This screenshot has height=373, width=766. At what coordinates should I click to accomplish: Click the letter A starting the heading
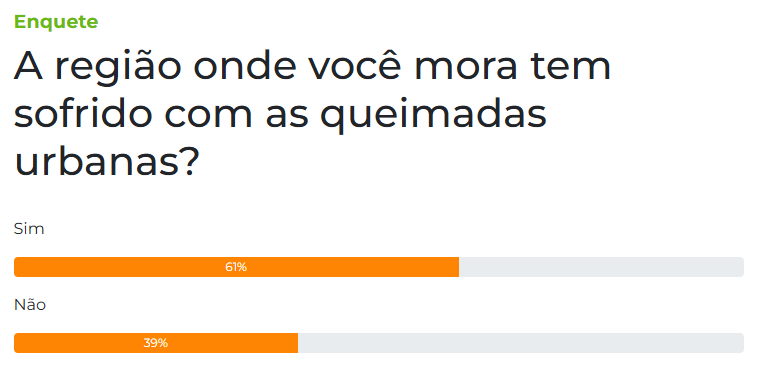click(x=28, y=65)
